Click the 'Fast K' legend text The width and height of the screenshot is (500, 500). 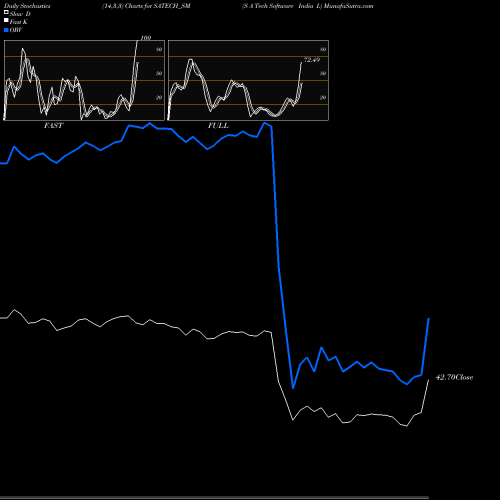pos(19,22)
